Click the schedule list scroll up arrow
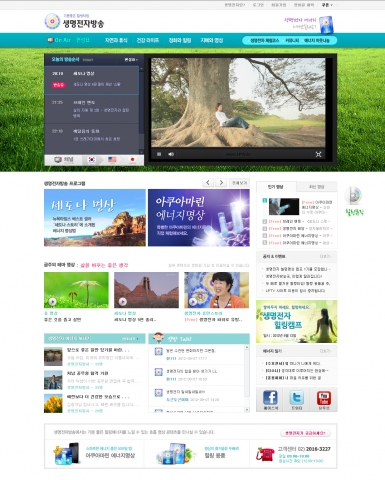The height and width of the screenshot is (480, 385). pyautogui.click(x=141, y=69)
